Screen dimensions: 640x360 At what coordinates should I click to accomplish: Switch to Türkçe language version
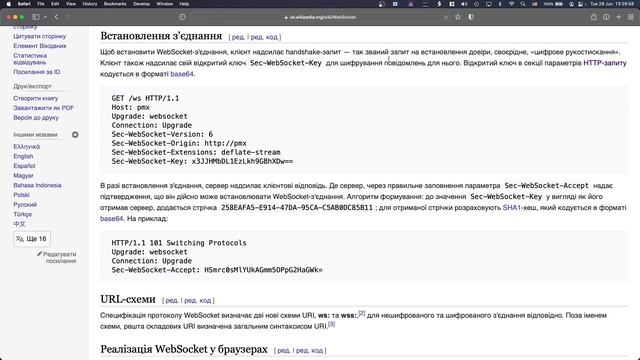coord(22,214)
